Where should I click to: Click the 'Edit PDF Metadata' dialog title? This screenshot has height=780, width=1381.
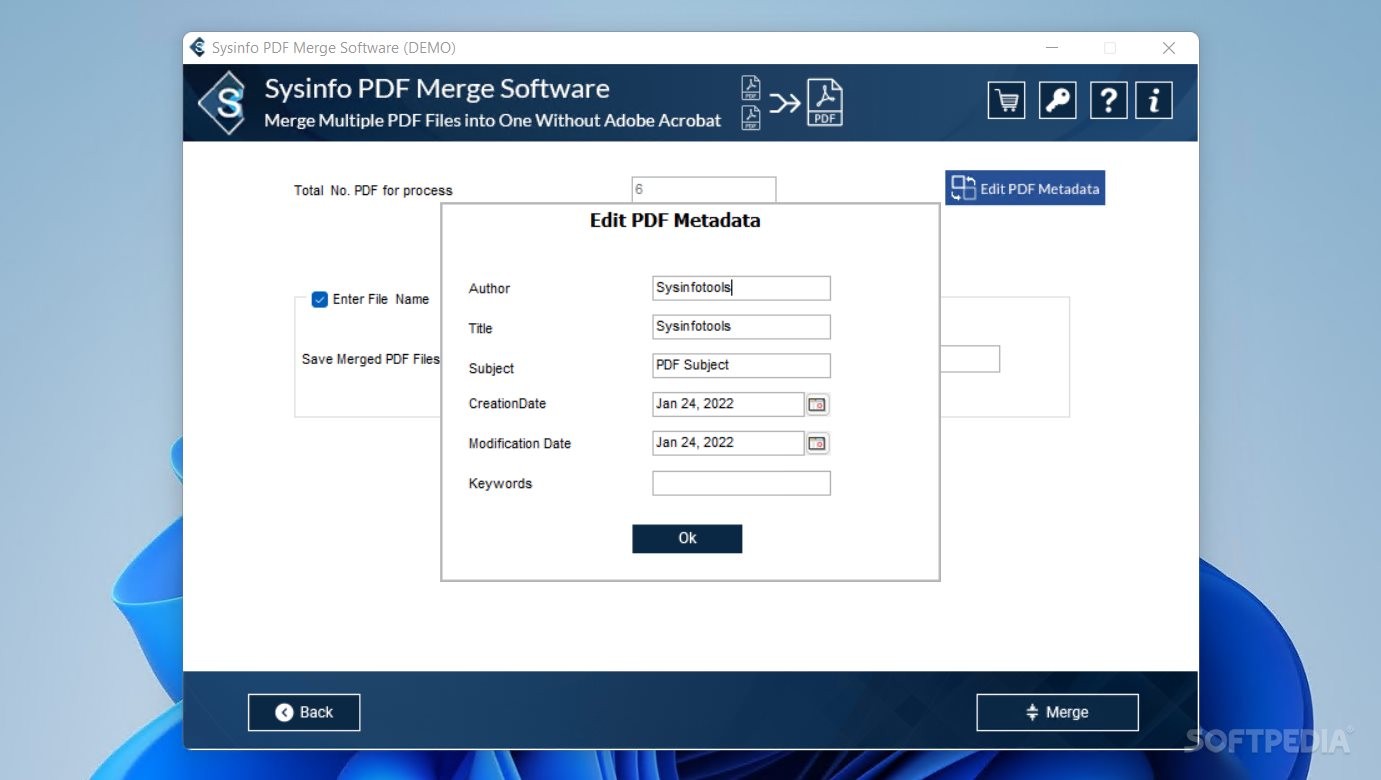675,221
